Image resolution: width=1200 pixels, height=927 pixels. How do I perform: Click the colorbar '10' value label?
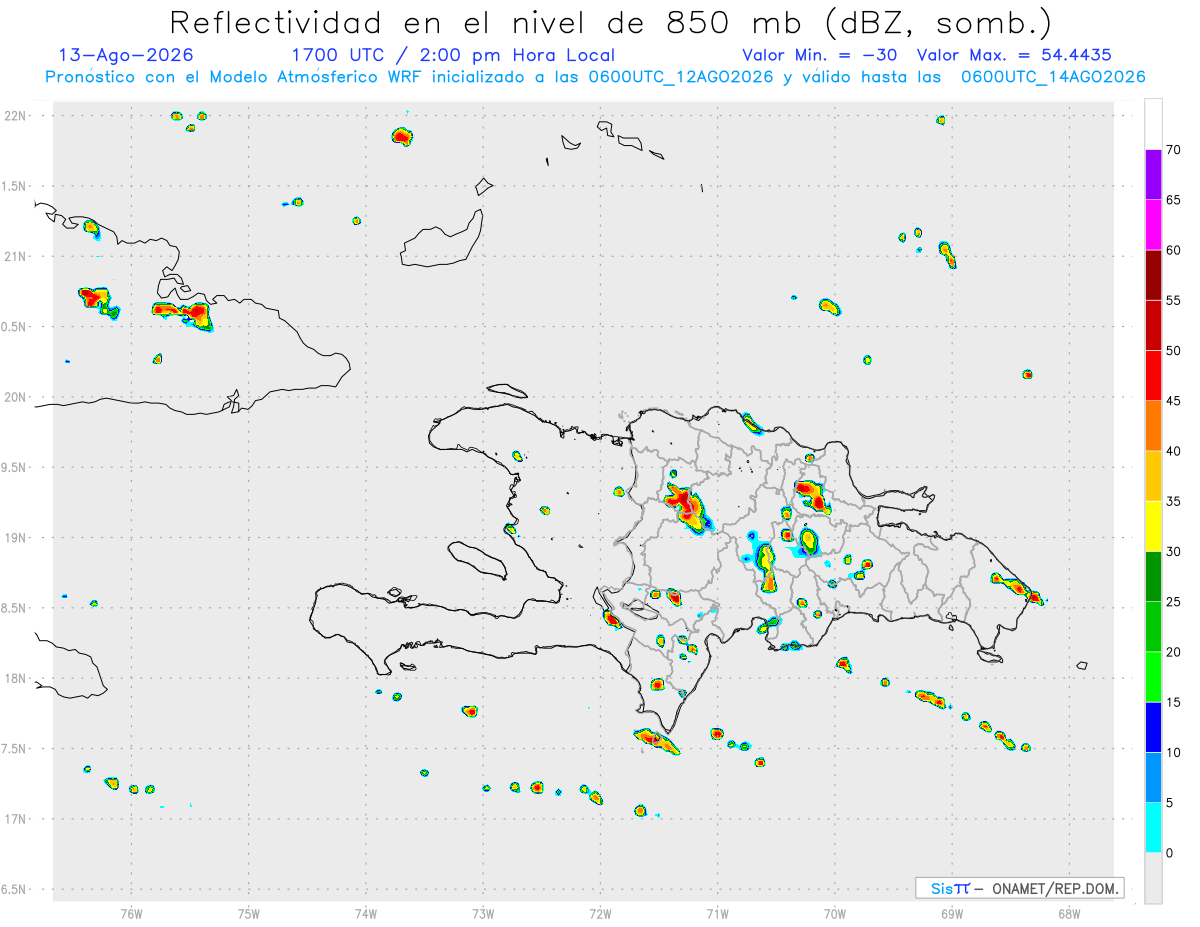point(1174,752)
